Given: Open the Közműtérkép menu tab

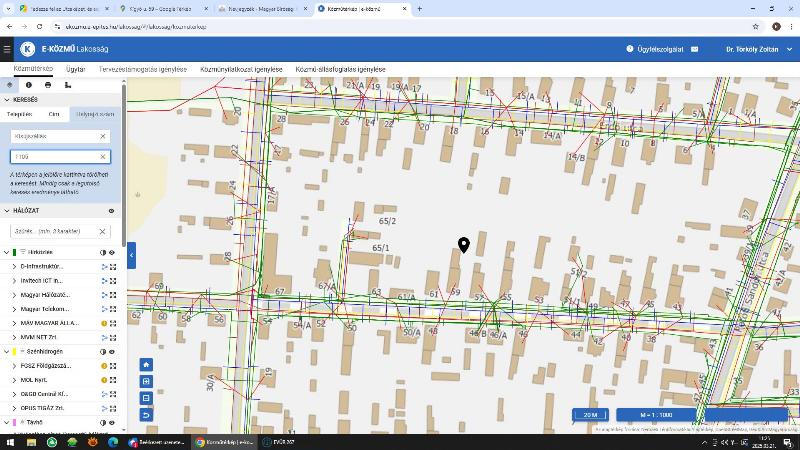Looking at the screenshot, I should coord(33,69).
